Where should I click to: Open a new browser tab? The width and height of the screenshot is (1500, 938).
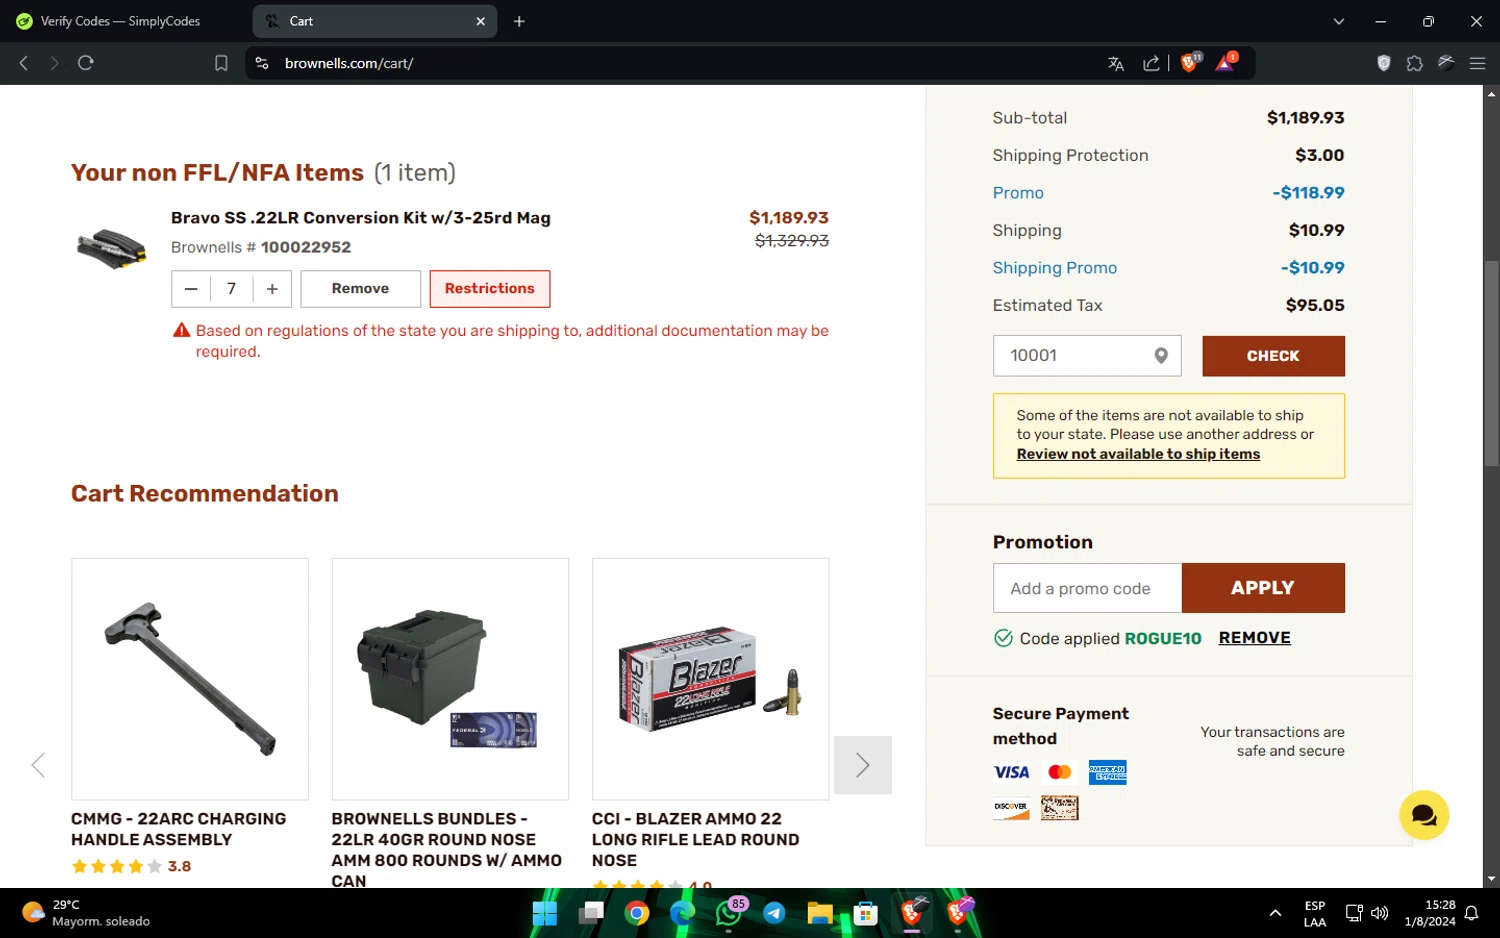click(x=519, y=21)
